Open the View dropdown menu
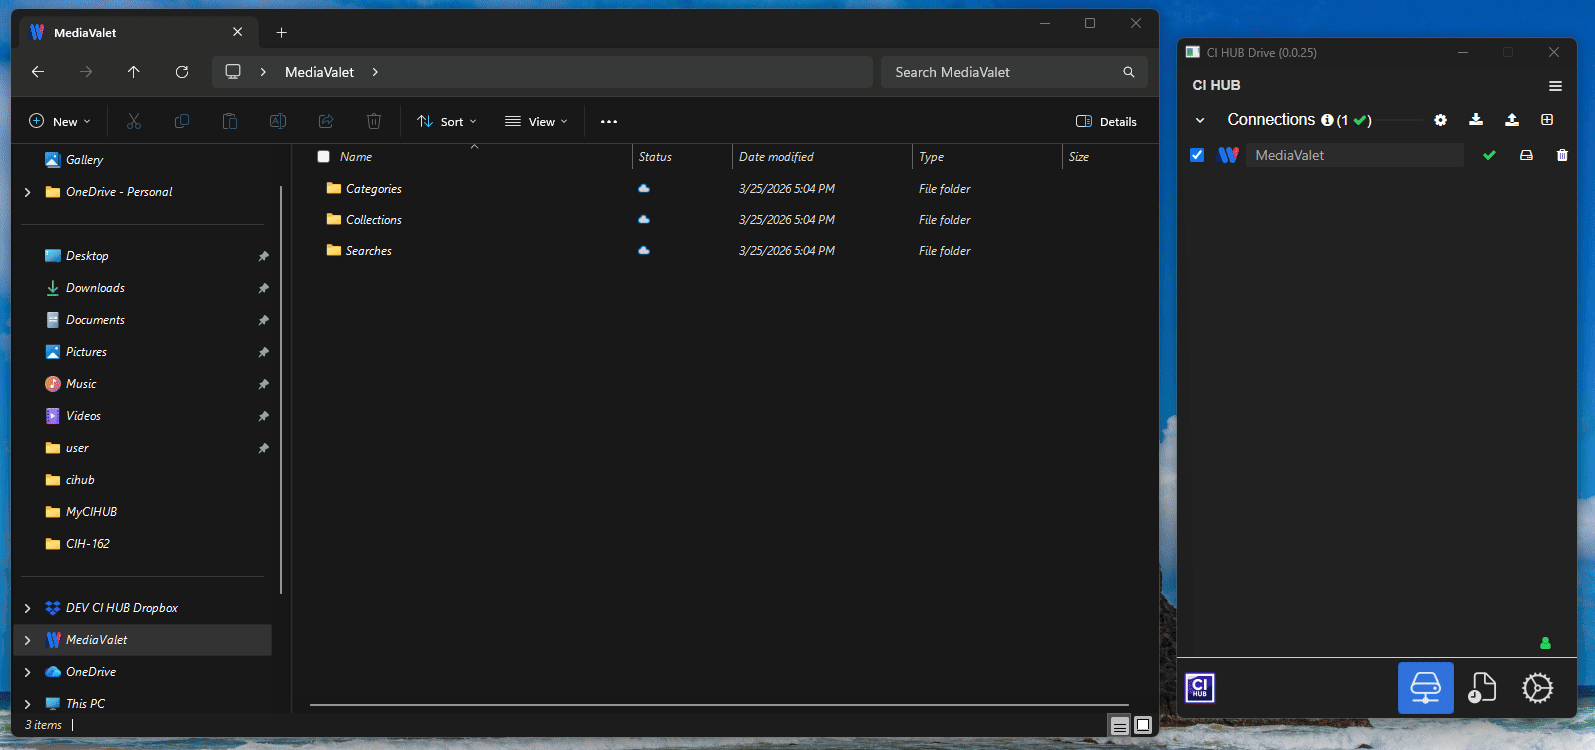Viewport: 1595px width, 750px height. coord(536,122)
